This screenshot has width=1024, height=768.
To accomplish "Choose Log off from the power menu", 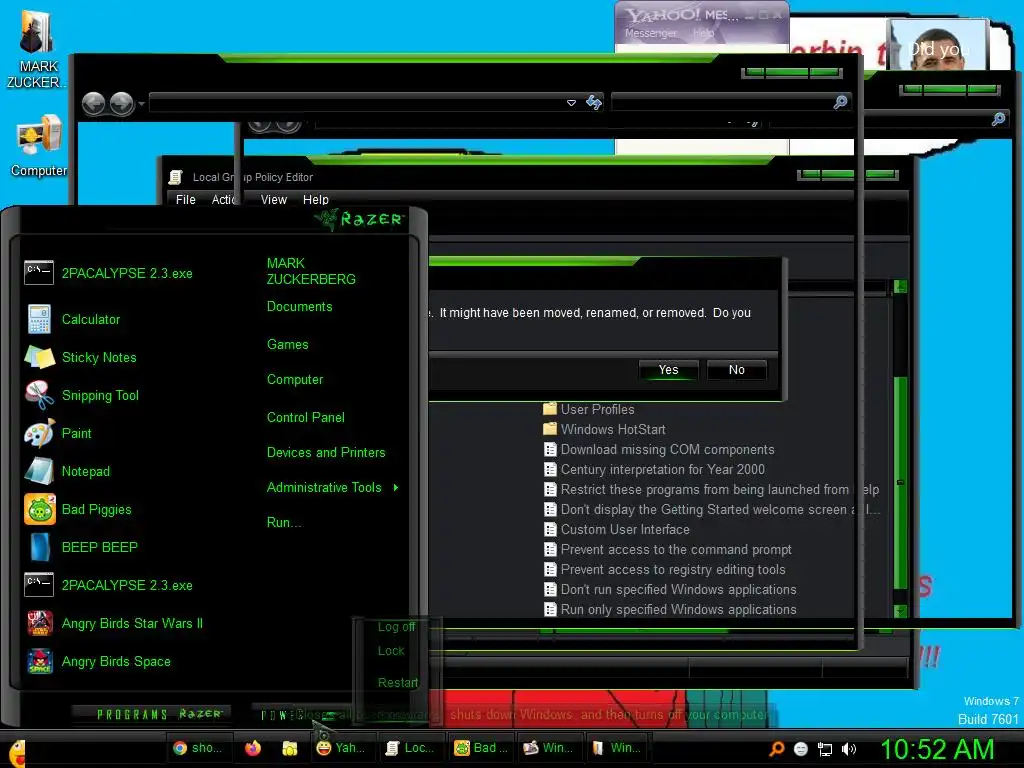I will (x=396, y=627).
